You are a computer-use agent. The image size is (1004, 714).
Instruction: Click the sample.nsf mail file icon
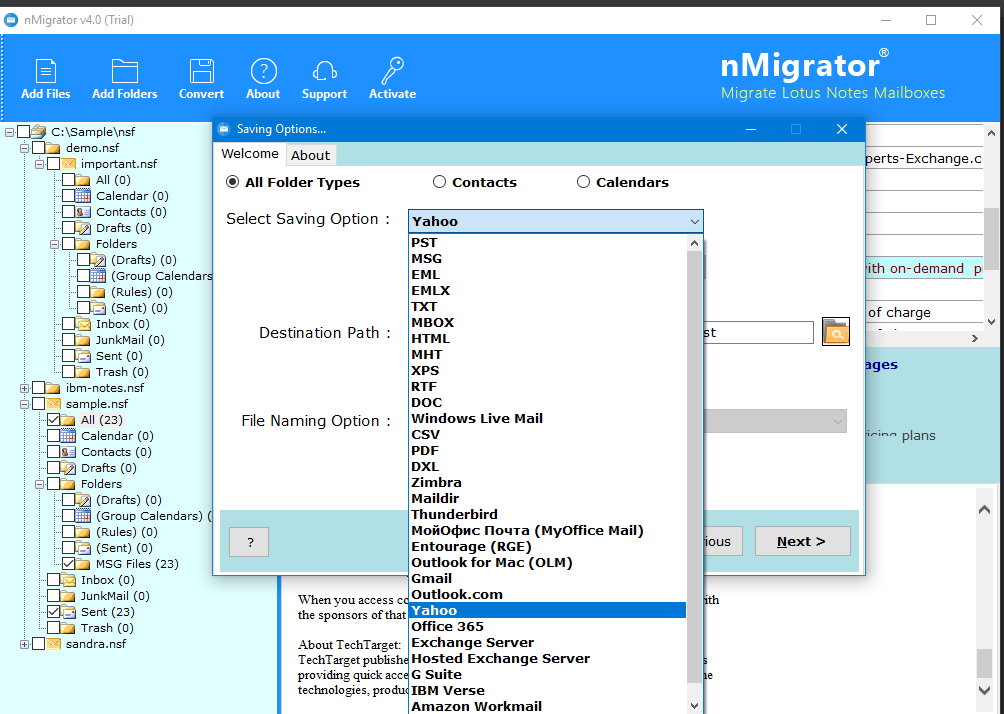tap(54, 404)
